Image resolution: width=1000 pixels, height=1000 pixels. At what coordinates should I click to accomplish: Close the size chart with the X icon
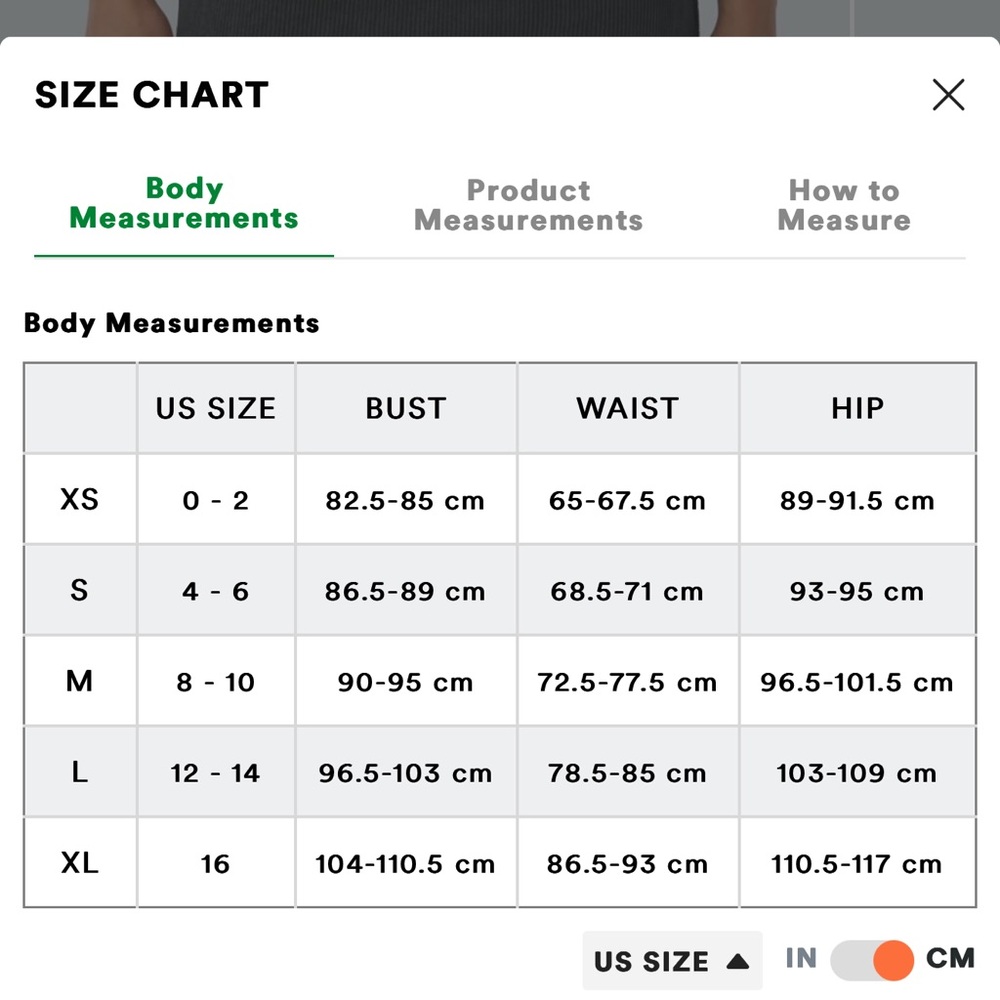(x=948, y=95)
